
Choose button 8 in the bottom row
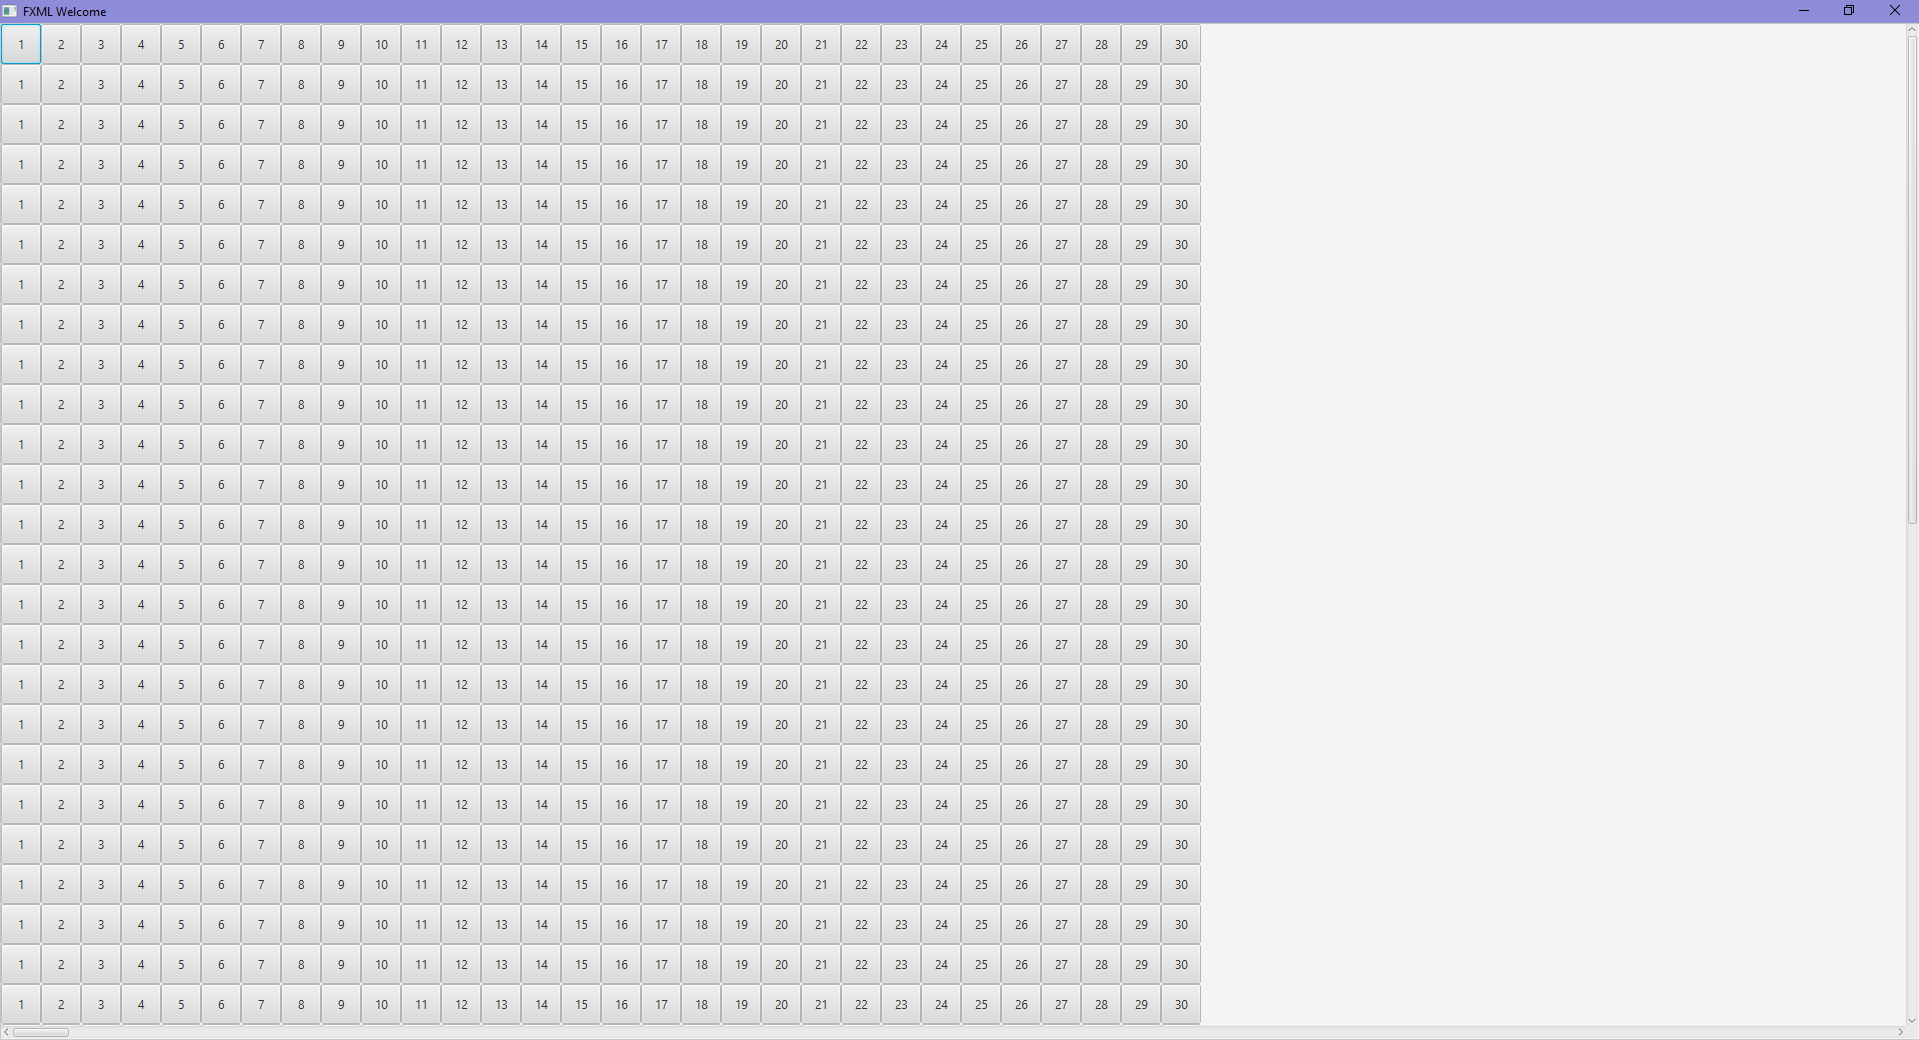tap(301, 1004)
